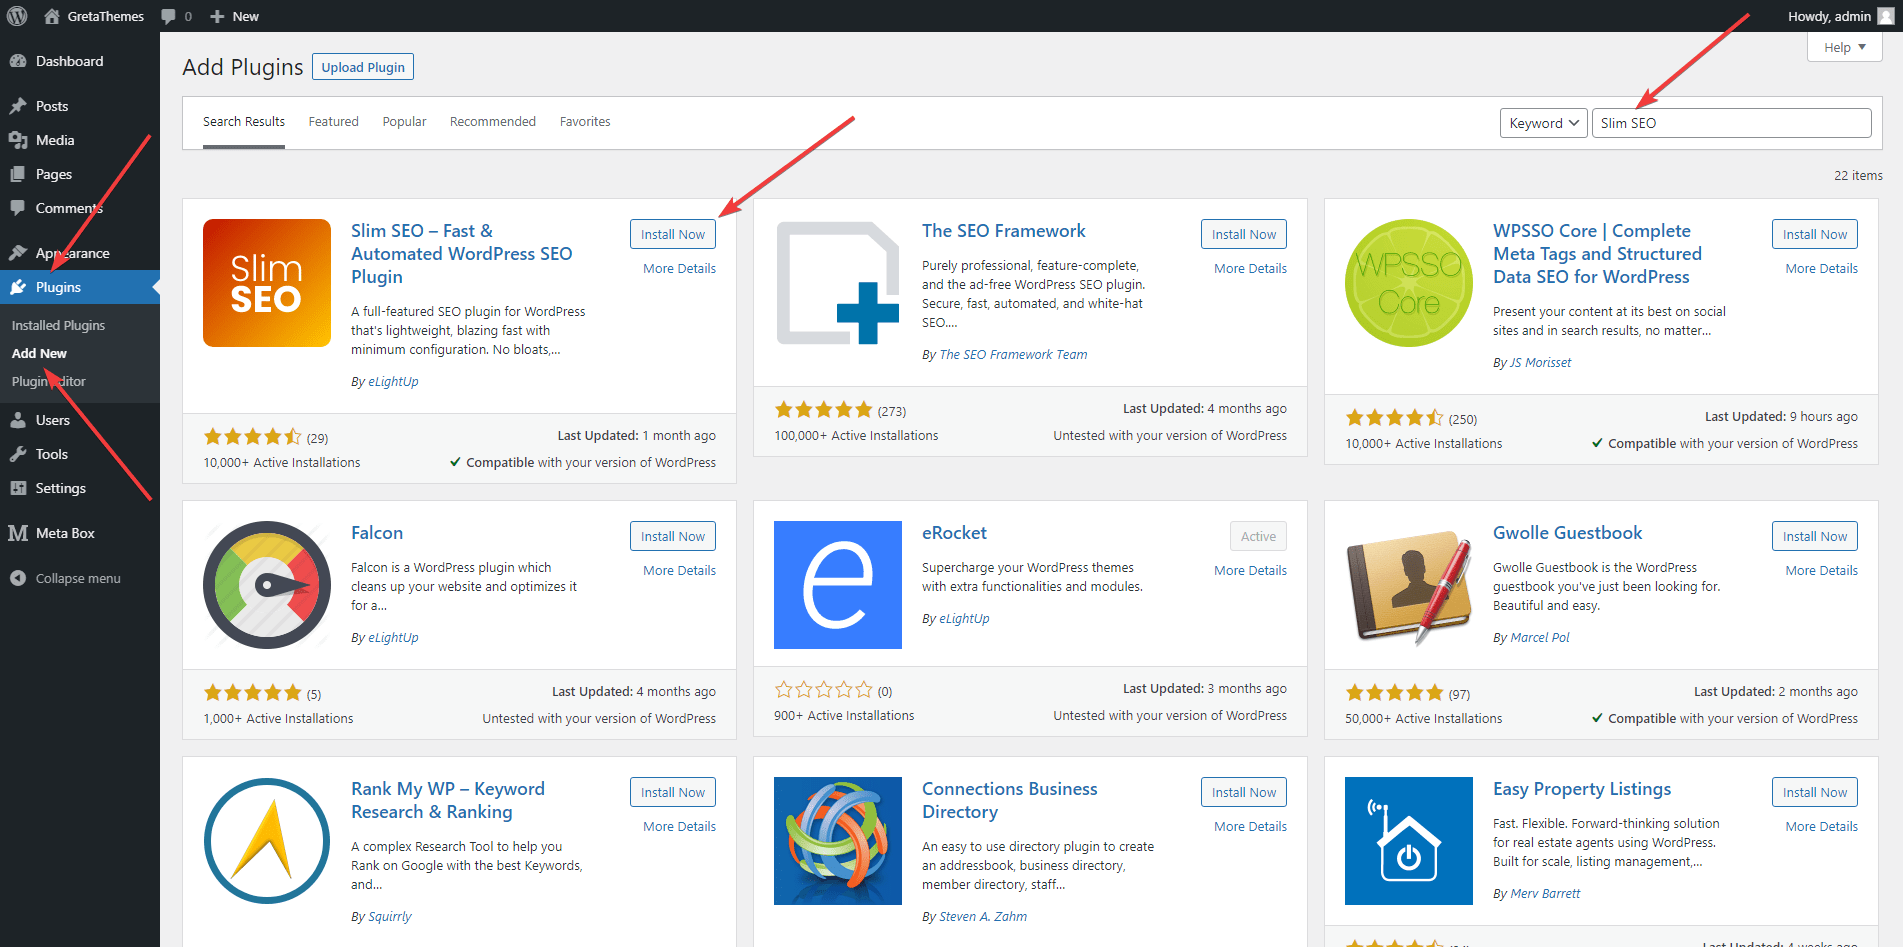Open the Settings sliders icon
The height and width of the screenshot is (947, 1903).
point(19,488)
